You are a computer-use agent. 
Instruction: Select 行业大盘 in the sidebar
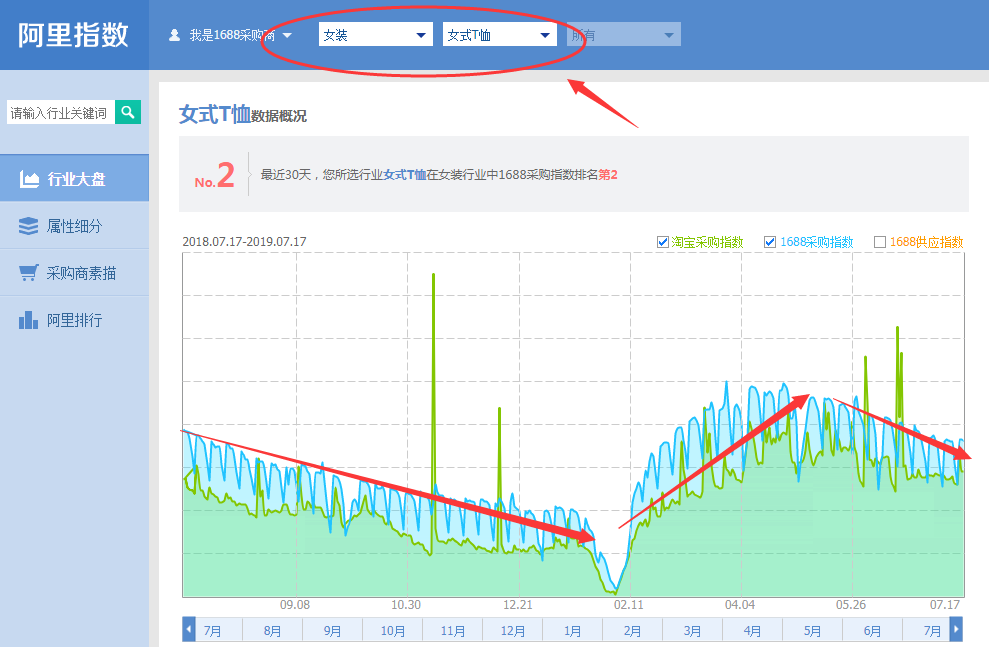point(74,178)
